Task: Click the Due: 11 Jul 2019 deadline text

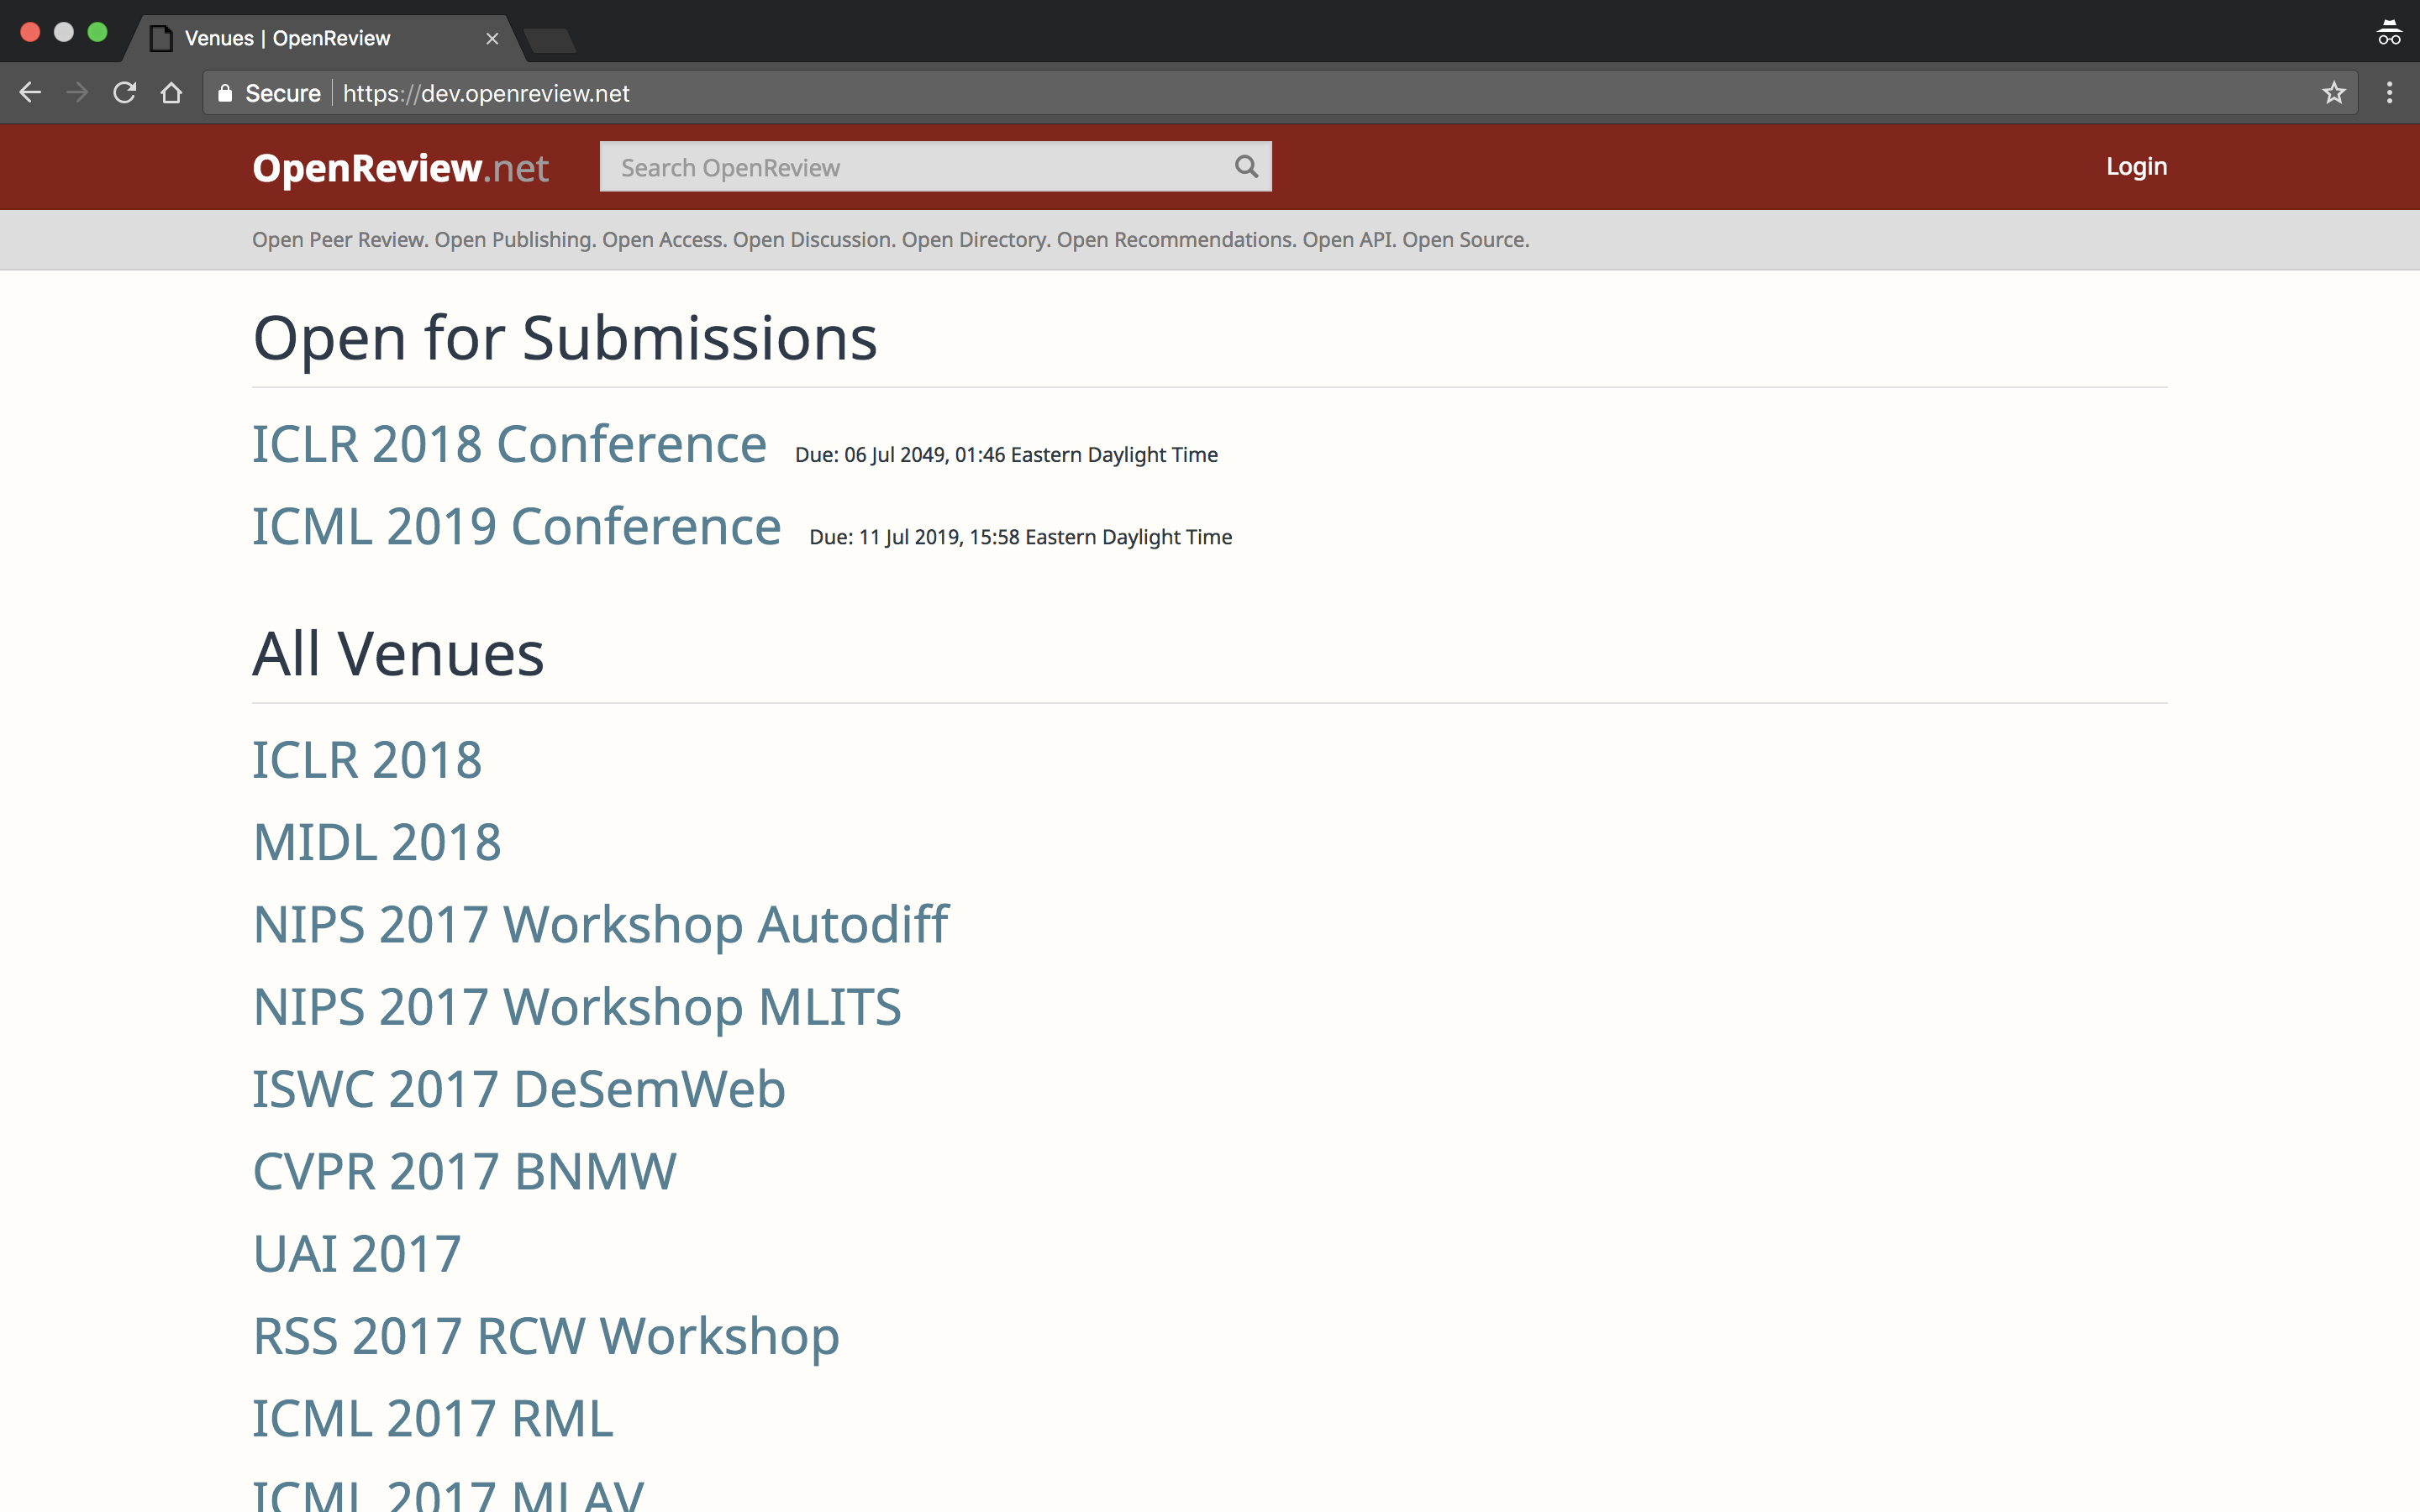Action: click(1020, 537)
